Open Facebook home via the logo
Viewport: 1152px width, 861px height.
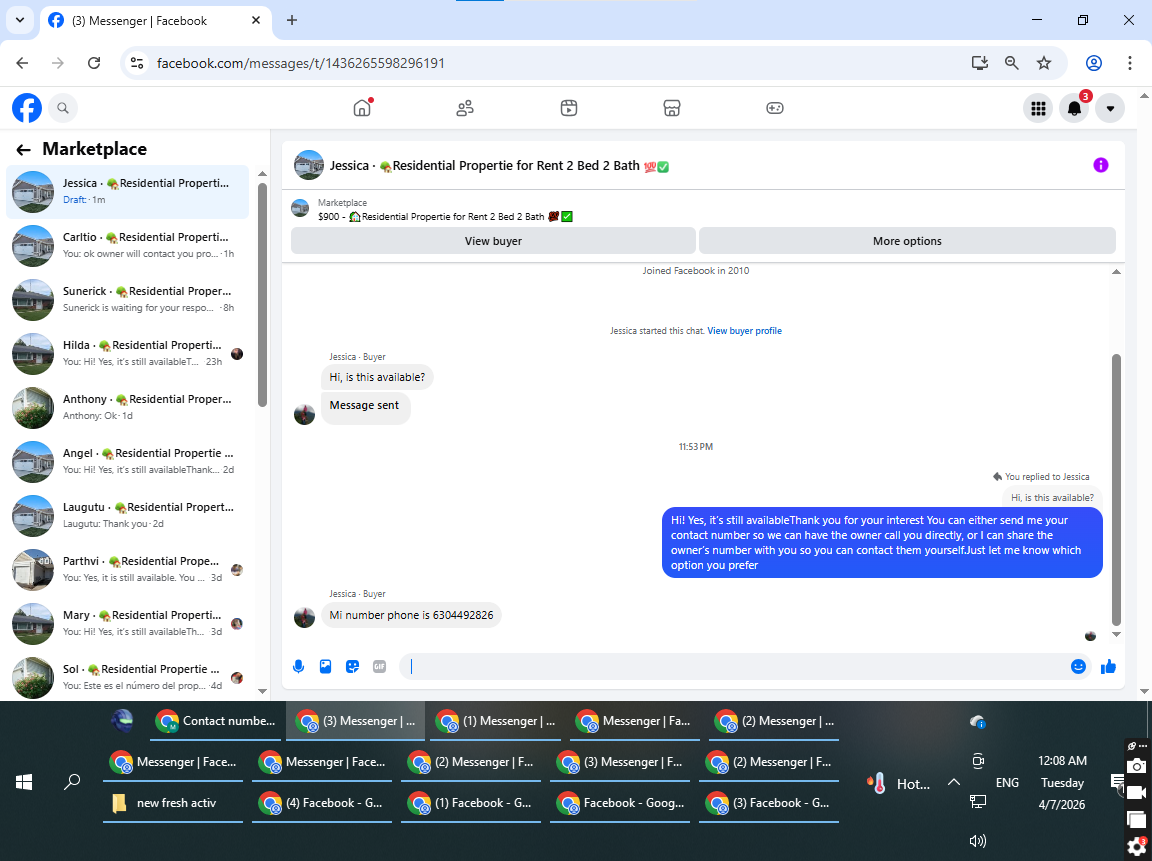coord(27,108)
